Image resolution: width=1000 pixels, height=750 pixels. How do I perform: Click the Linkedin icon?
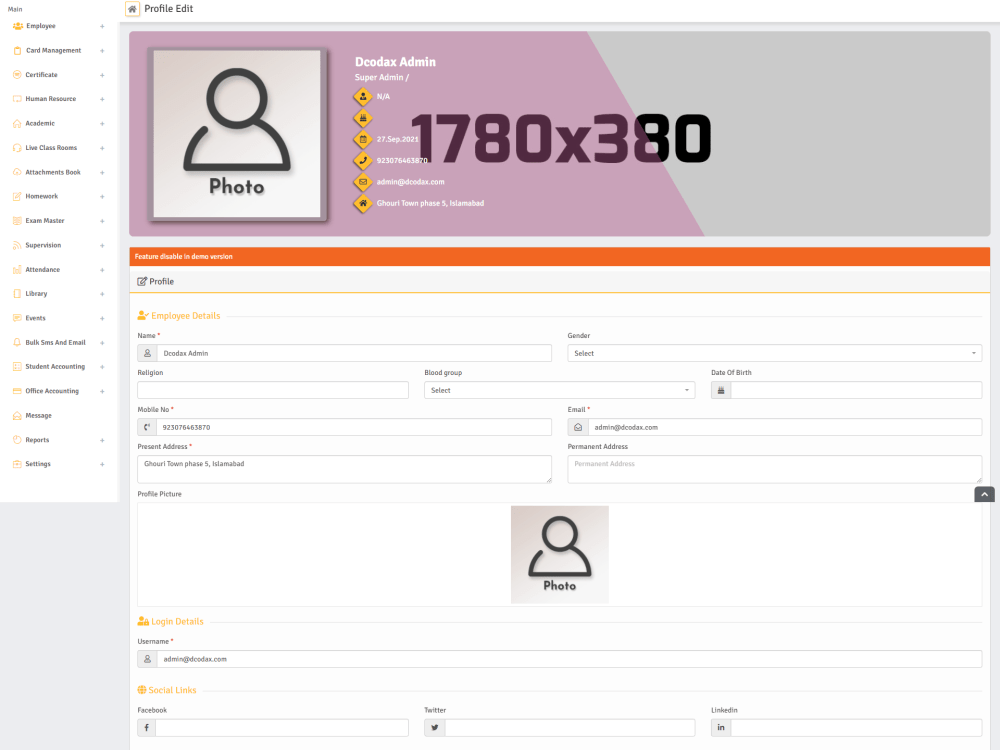[721, 728]
